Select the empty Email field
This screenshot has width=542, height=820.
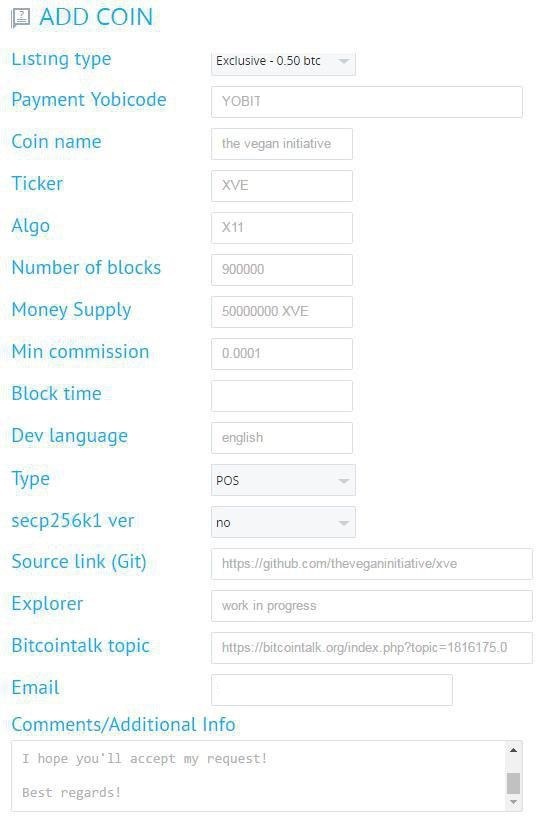click(x=332, y=690)
